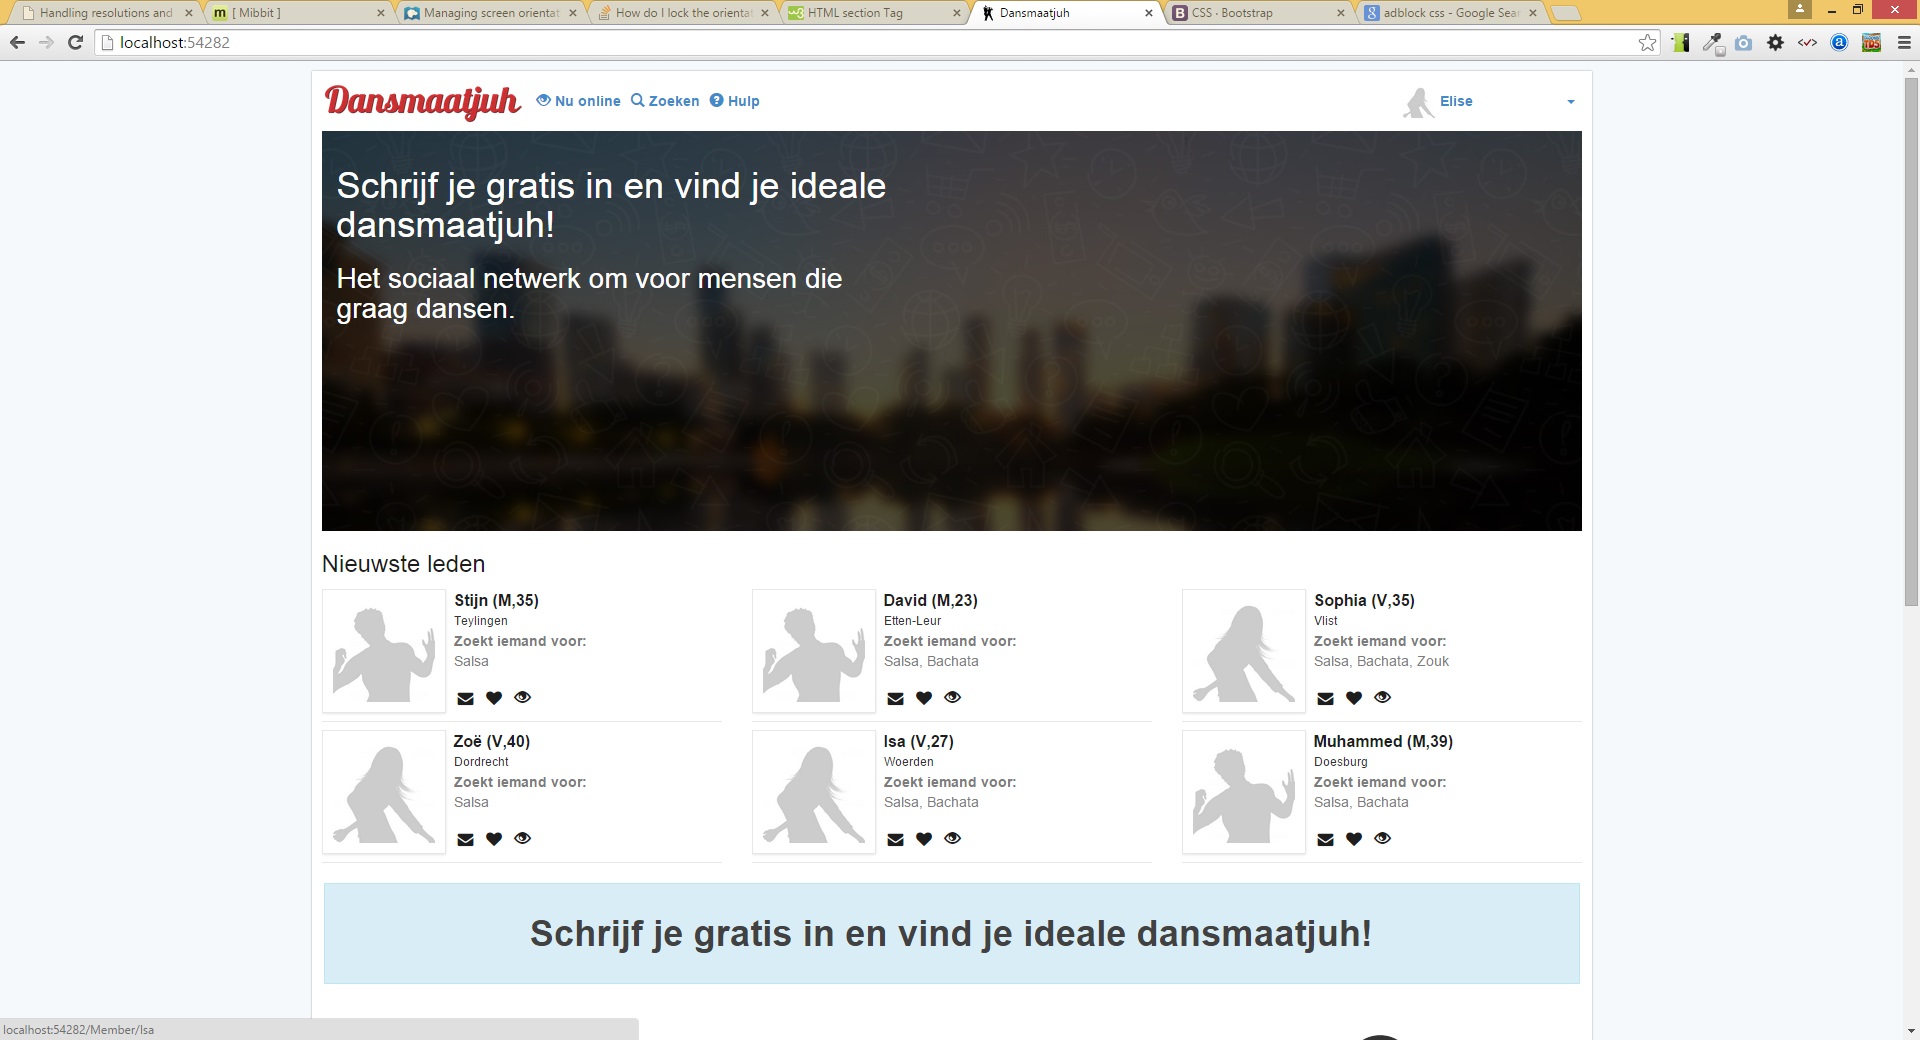1920x1040 pixels.
Task: Click the camera extension icon in toolbar
Action: point(1743,43)
